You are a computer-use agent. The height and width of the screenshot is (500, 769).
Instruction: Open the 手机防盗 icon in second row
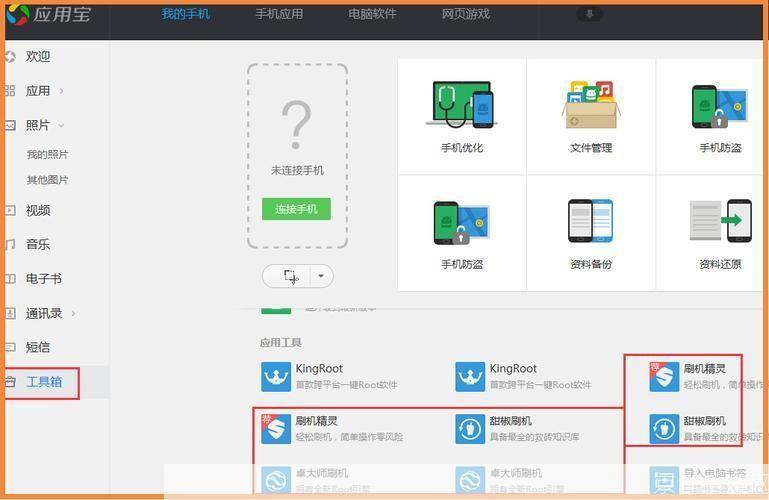pos(461,221)
